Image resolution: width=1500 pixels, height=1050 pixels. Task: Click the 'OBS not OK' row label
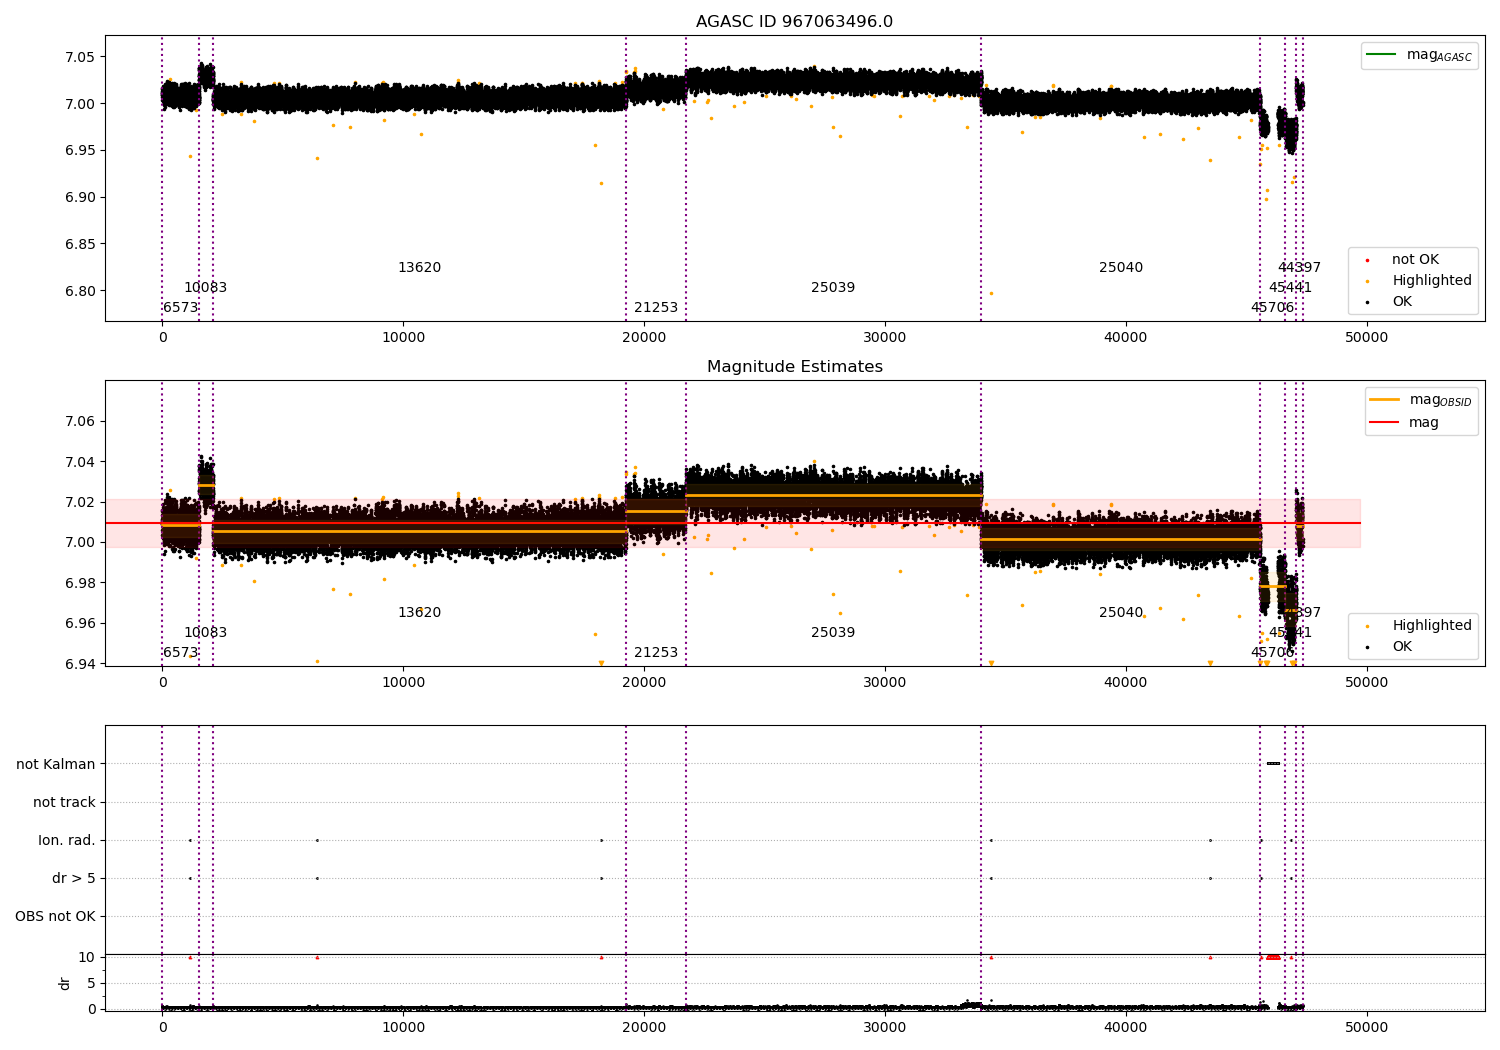click(x=55, y=916)
